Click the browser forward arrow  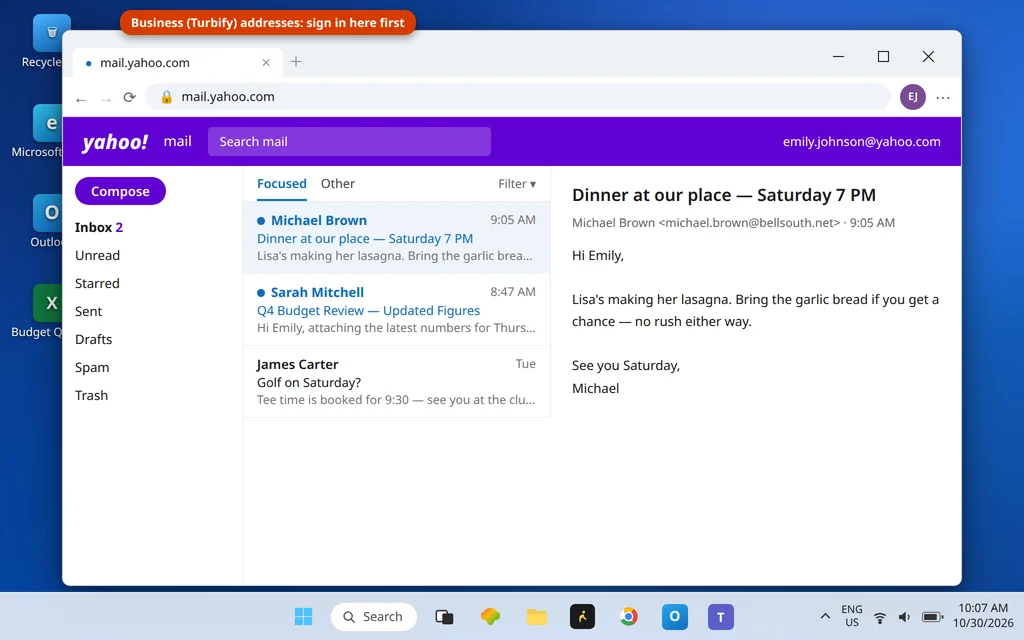click(106, 99)
